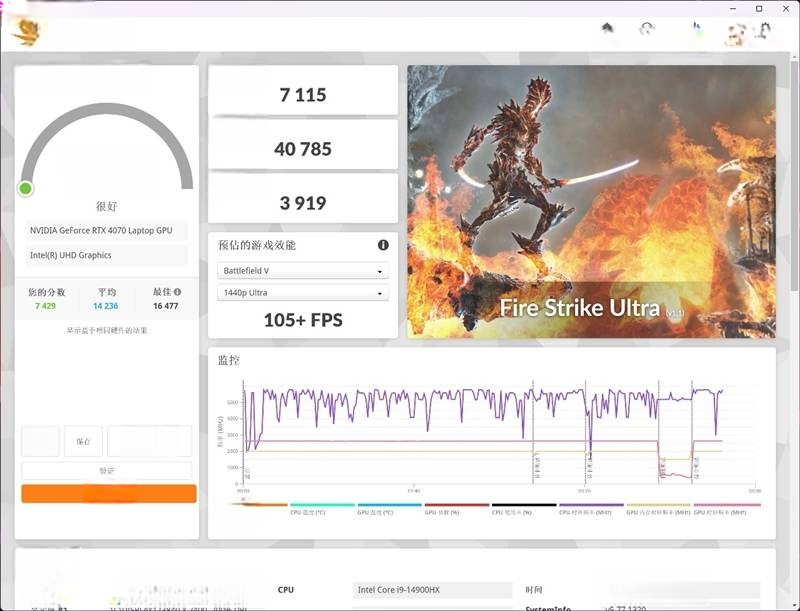The image size is (800, 611).
Task: Click the 很好 rating label
Action: (x=107, y=206)
